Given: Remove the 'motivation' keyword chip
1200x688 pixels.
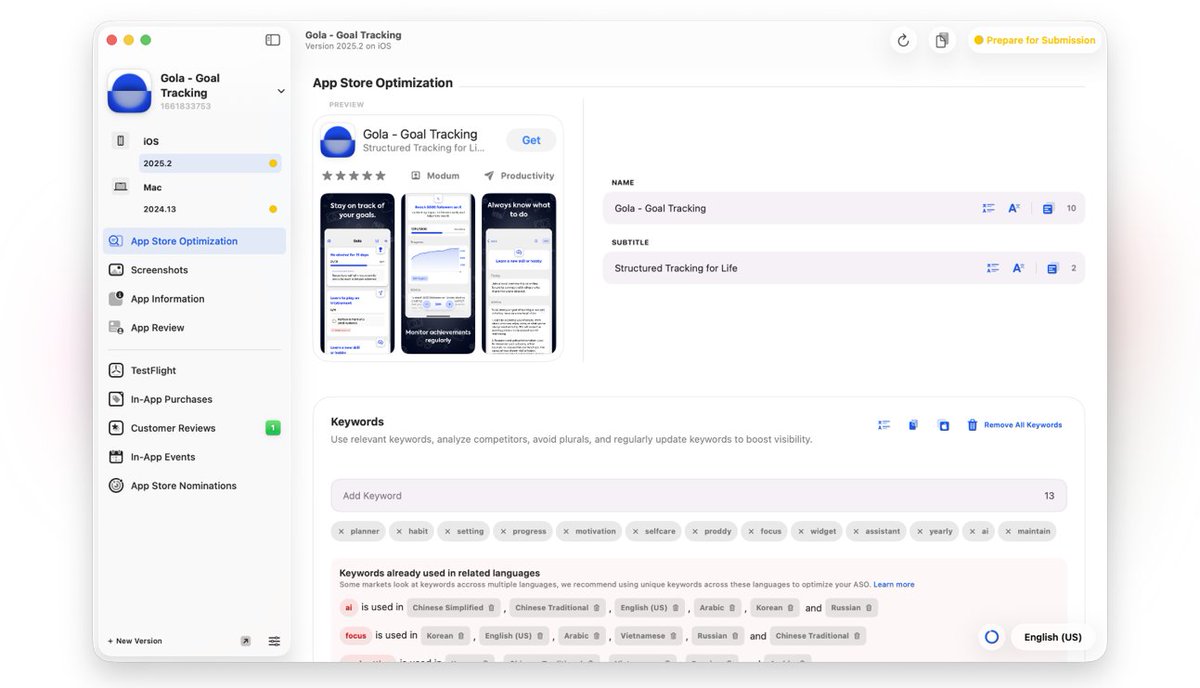Looking at the screenshot, I should coord(566,532).
